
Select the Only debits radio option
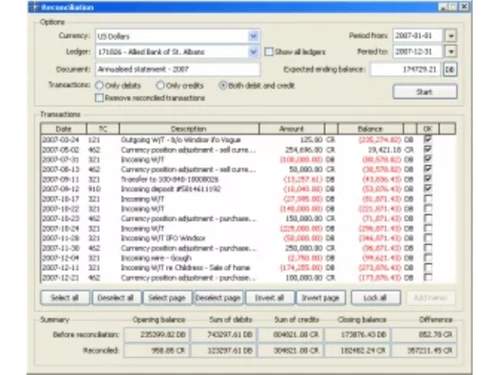click(99, 85)
